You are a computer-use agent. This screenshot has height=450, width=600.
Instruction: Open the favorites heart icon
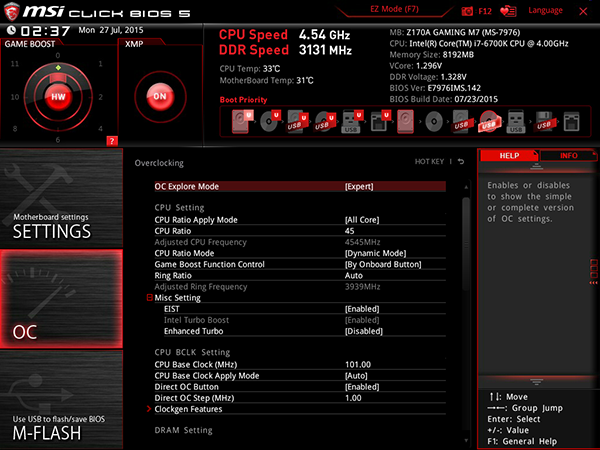[508, 11]
